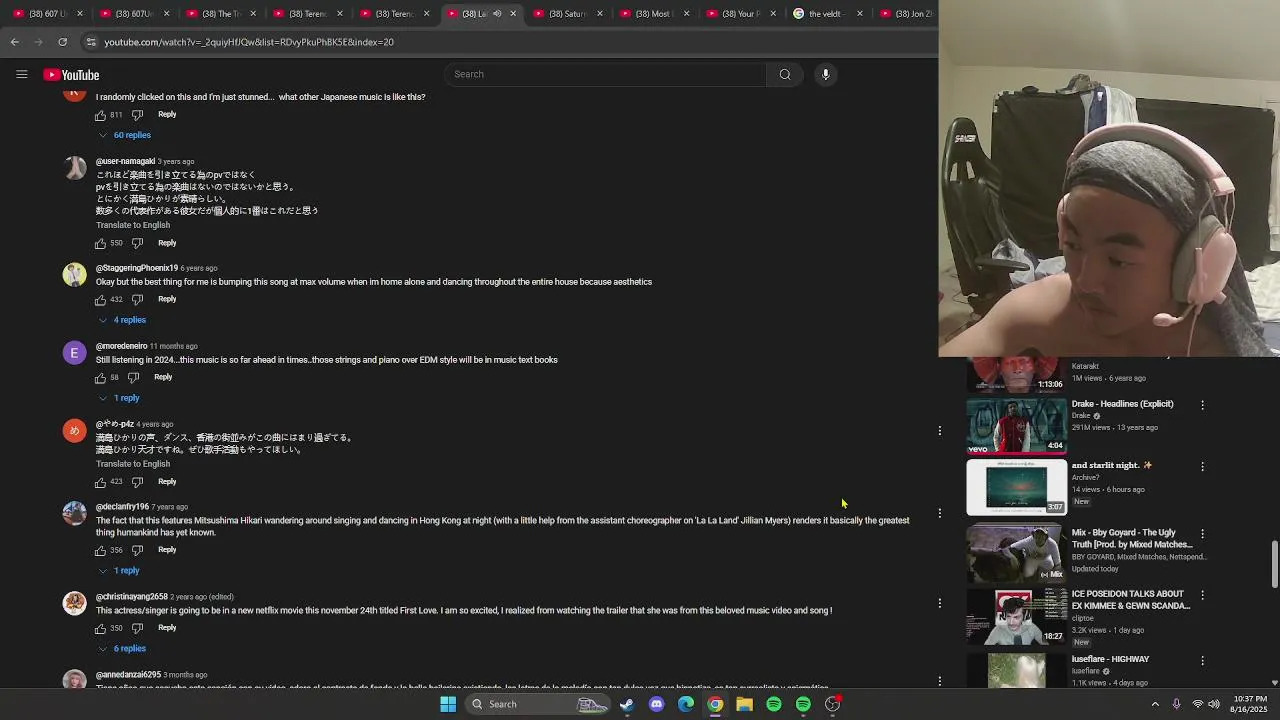Open site information icon in address bar

(x=91, y=42)
